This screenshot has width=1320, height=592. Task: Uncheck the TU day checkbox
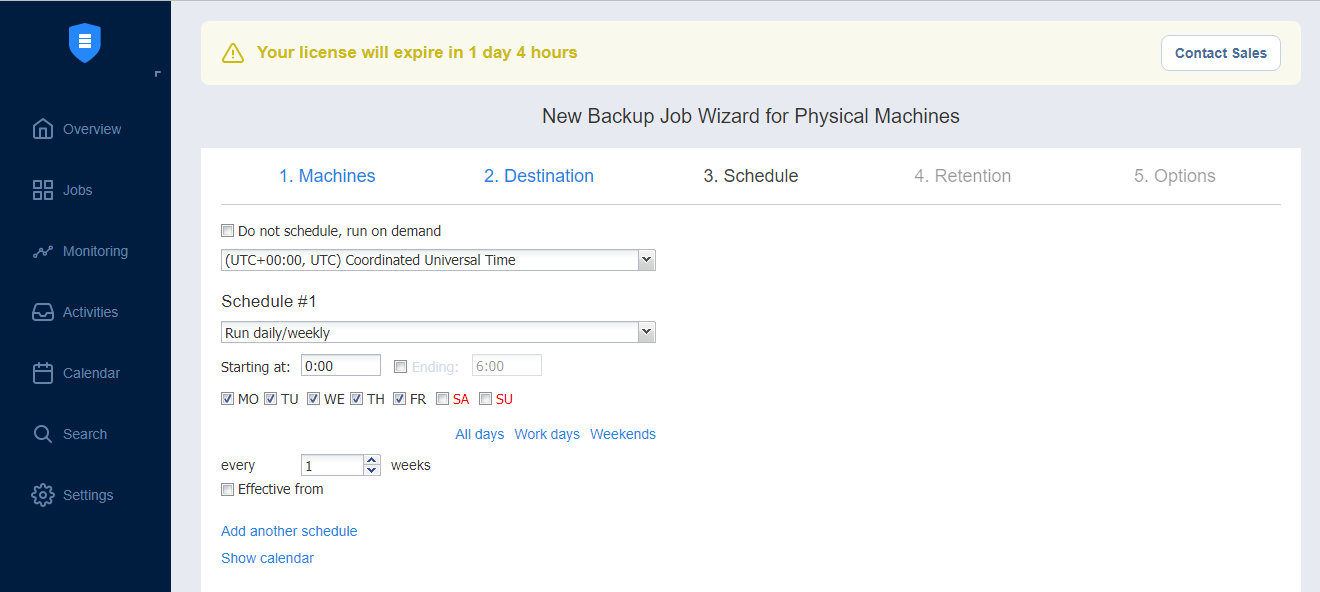tap(271, 399)
